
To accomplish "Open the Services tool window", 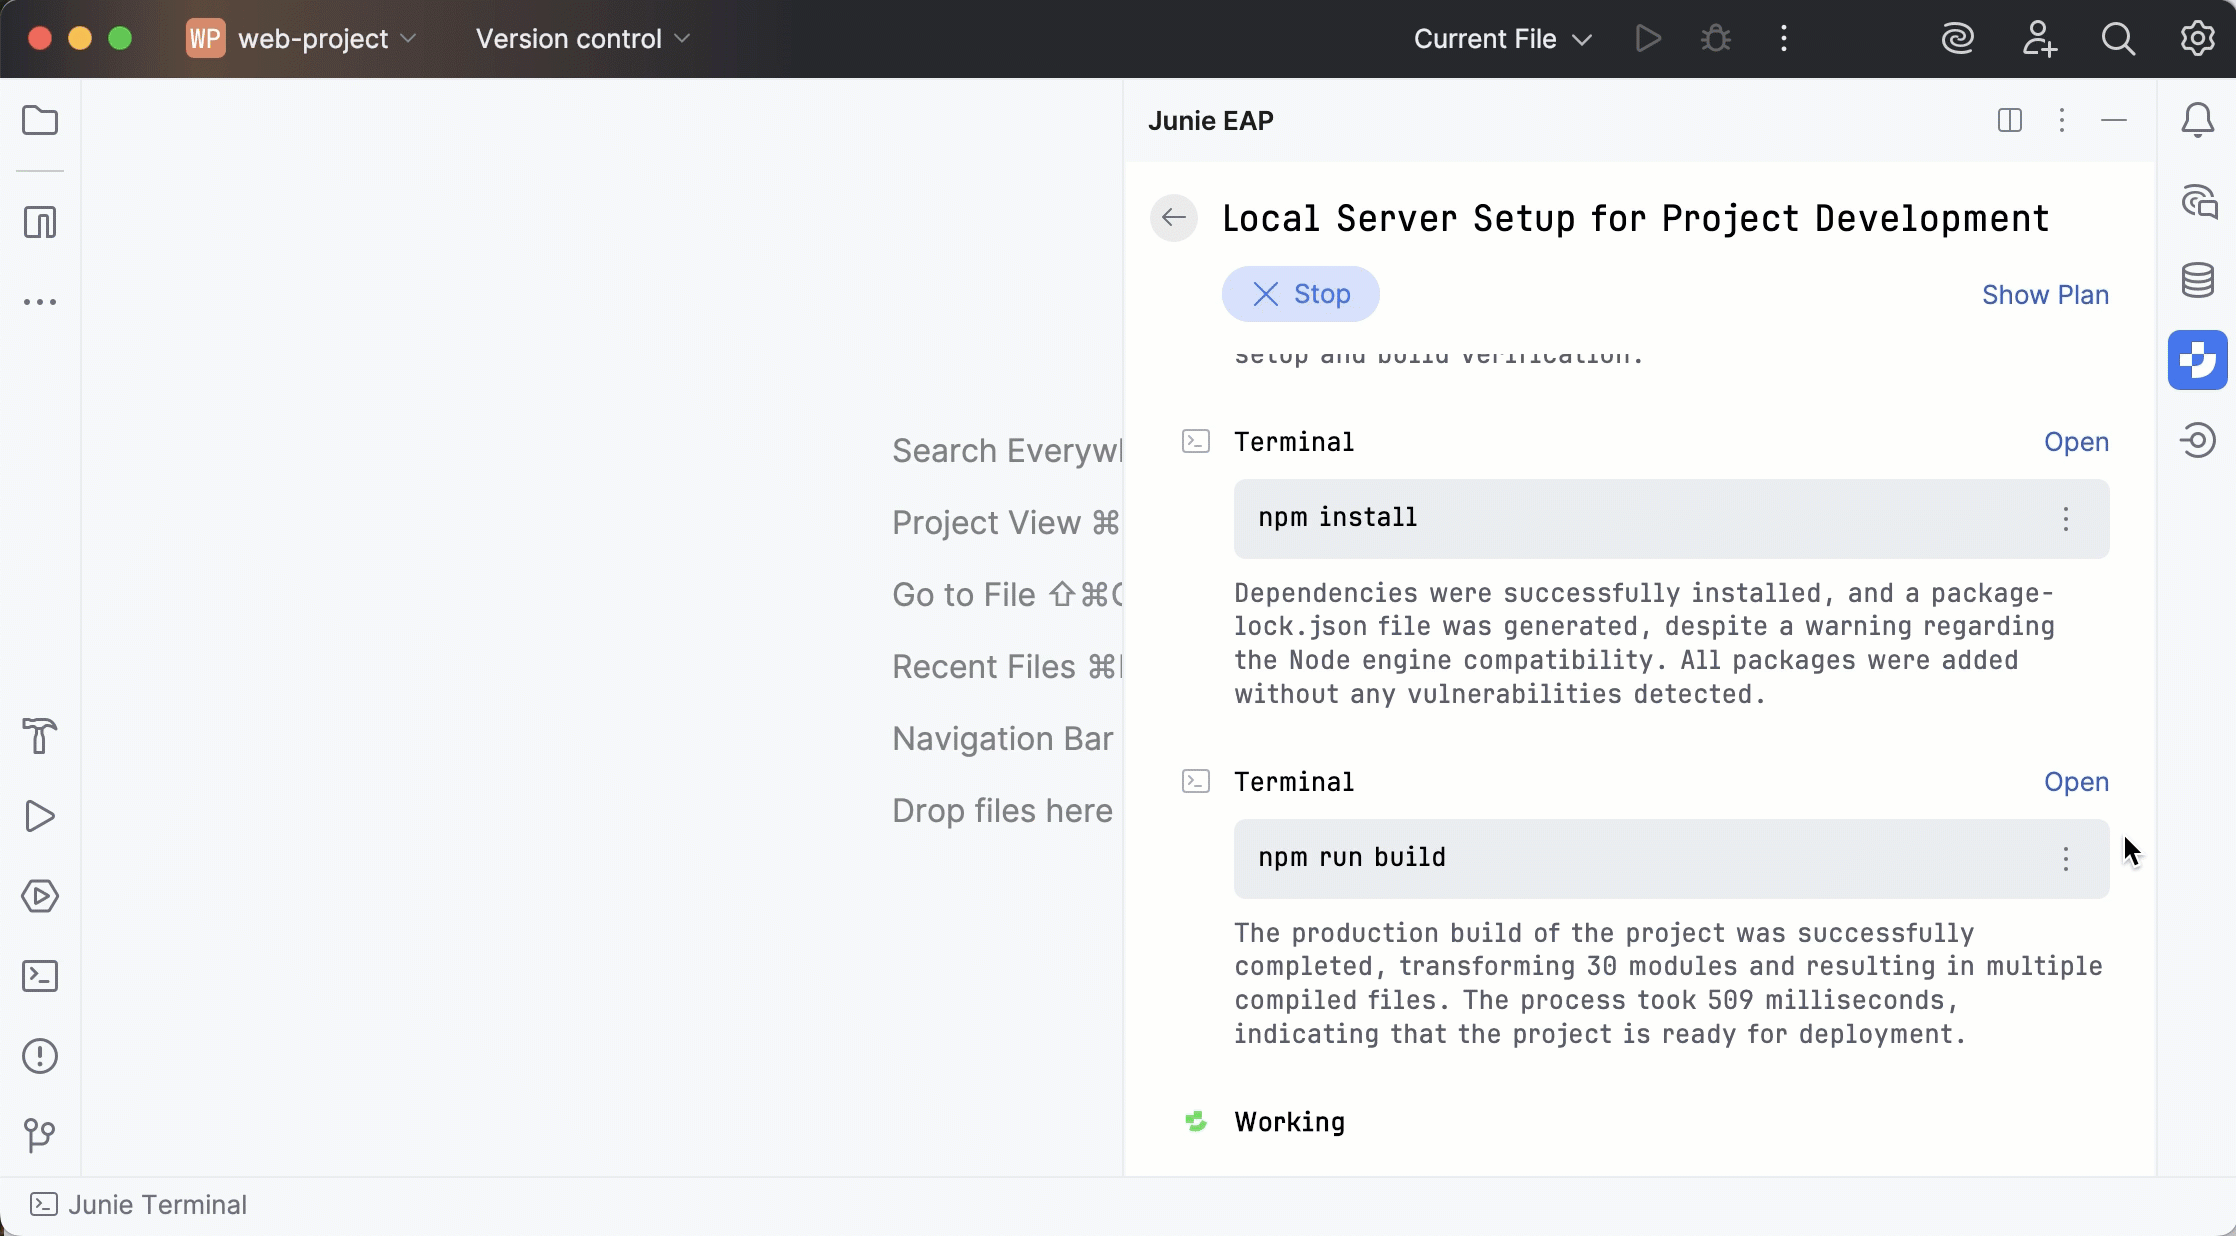I will click(40, 897).
